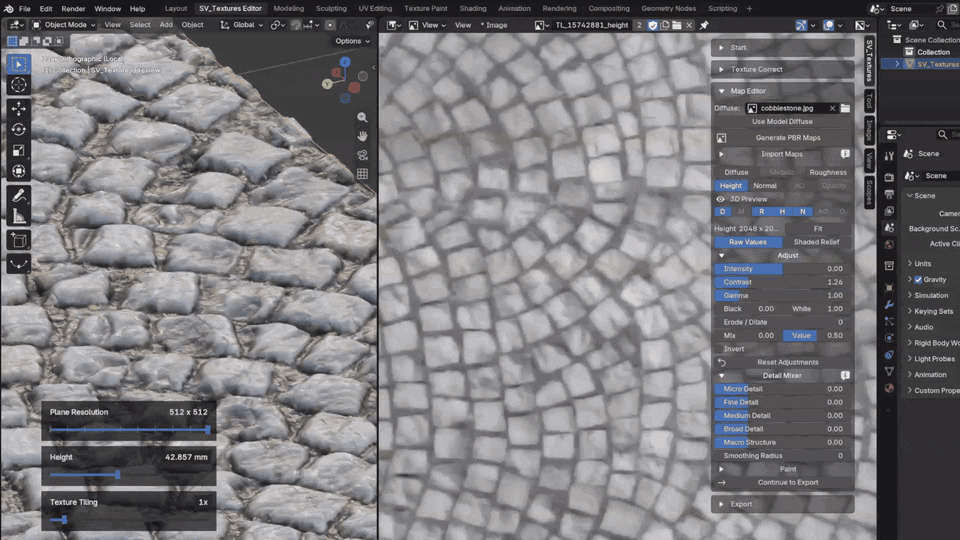The width and height of the screenshot is (960, 540).
Task: Expand the Start panel
Action: 782,48
